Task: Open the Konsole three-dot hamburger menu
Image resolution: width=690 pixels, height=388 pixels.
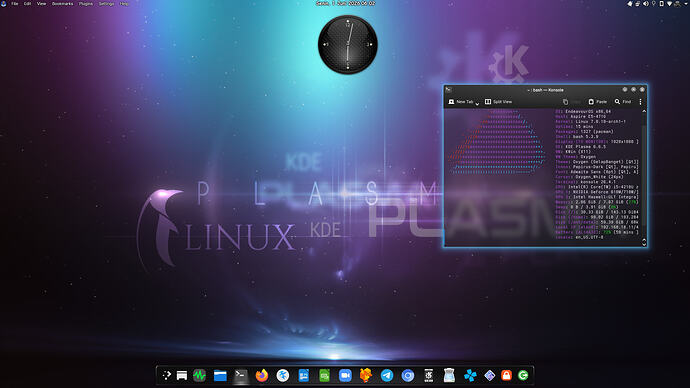Action: click(640, 102)
